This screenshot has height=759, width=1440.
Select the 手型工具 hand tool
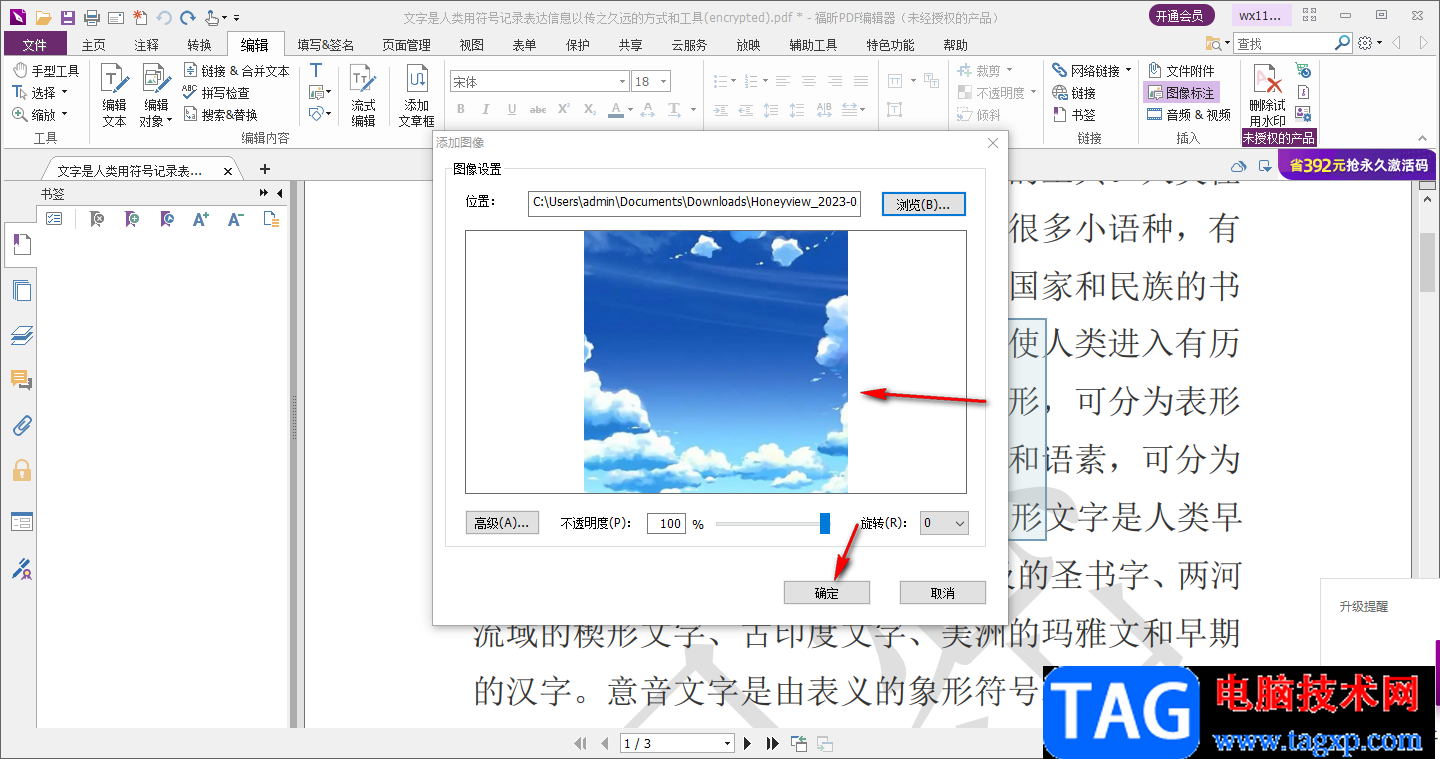[x=46, y=71]
